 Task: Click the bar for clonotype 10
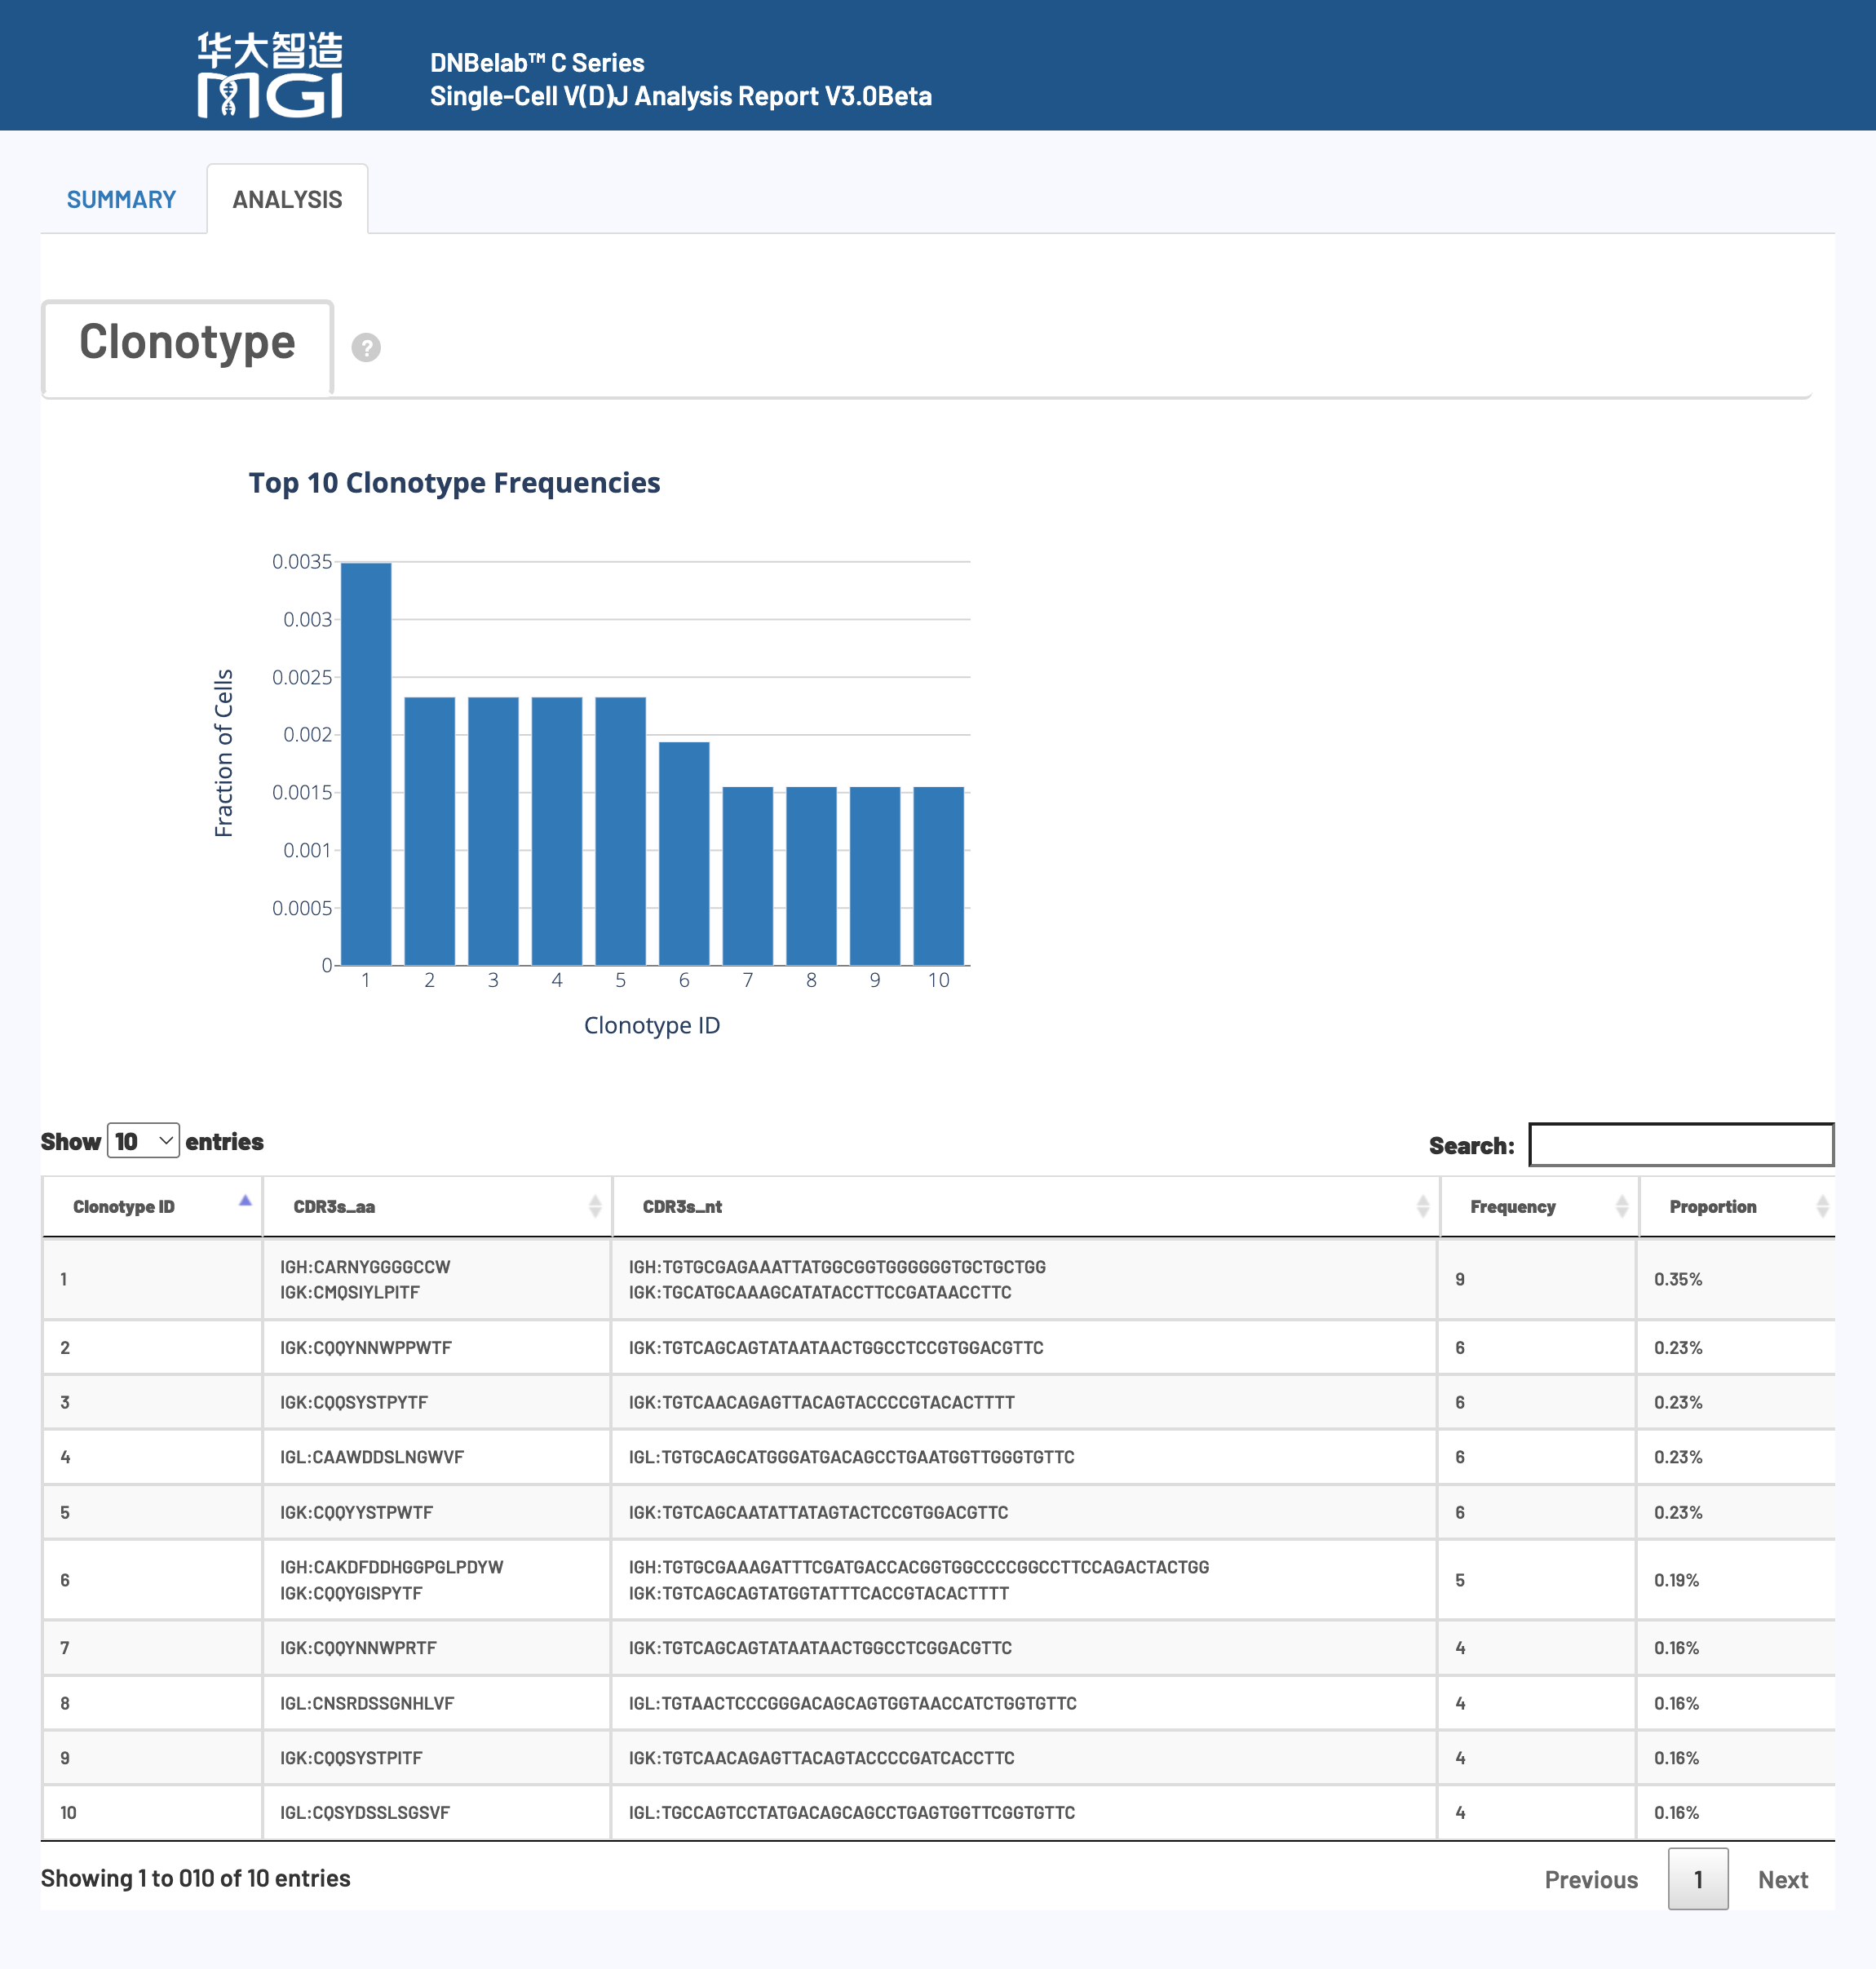[938, 876]
